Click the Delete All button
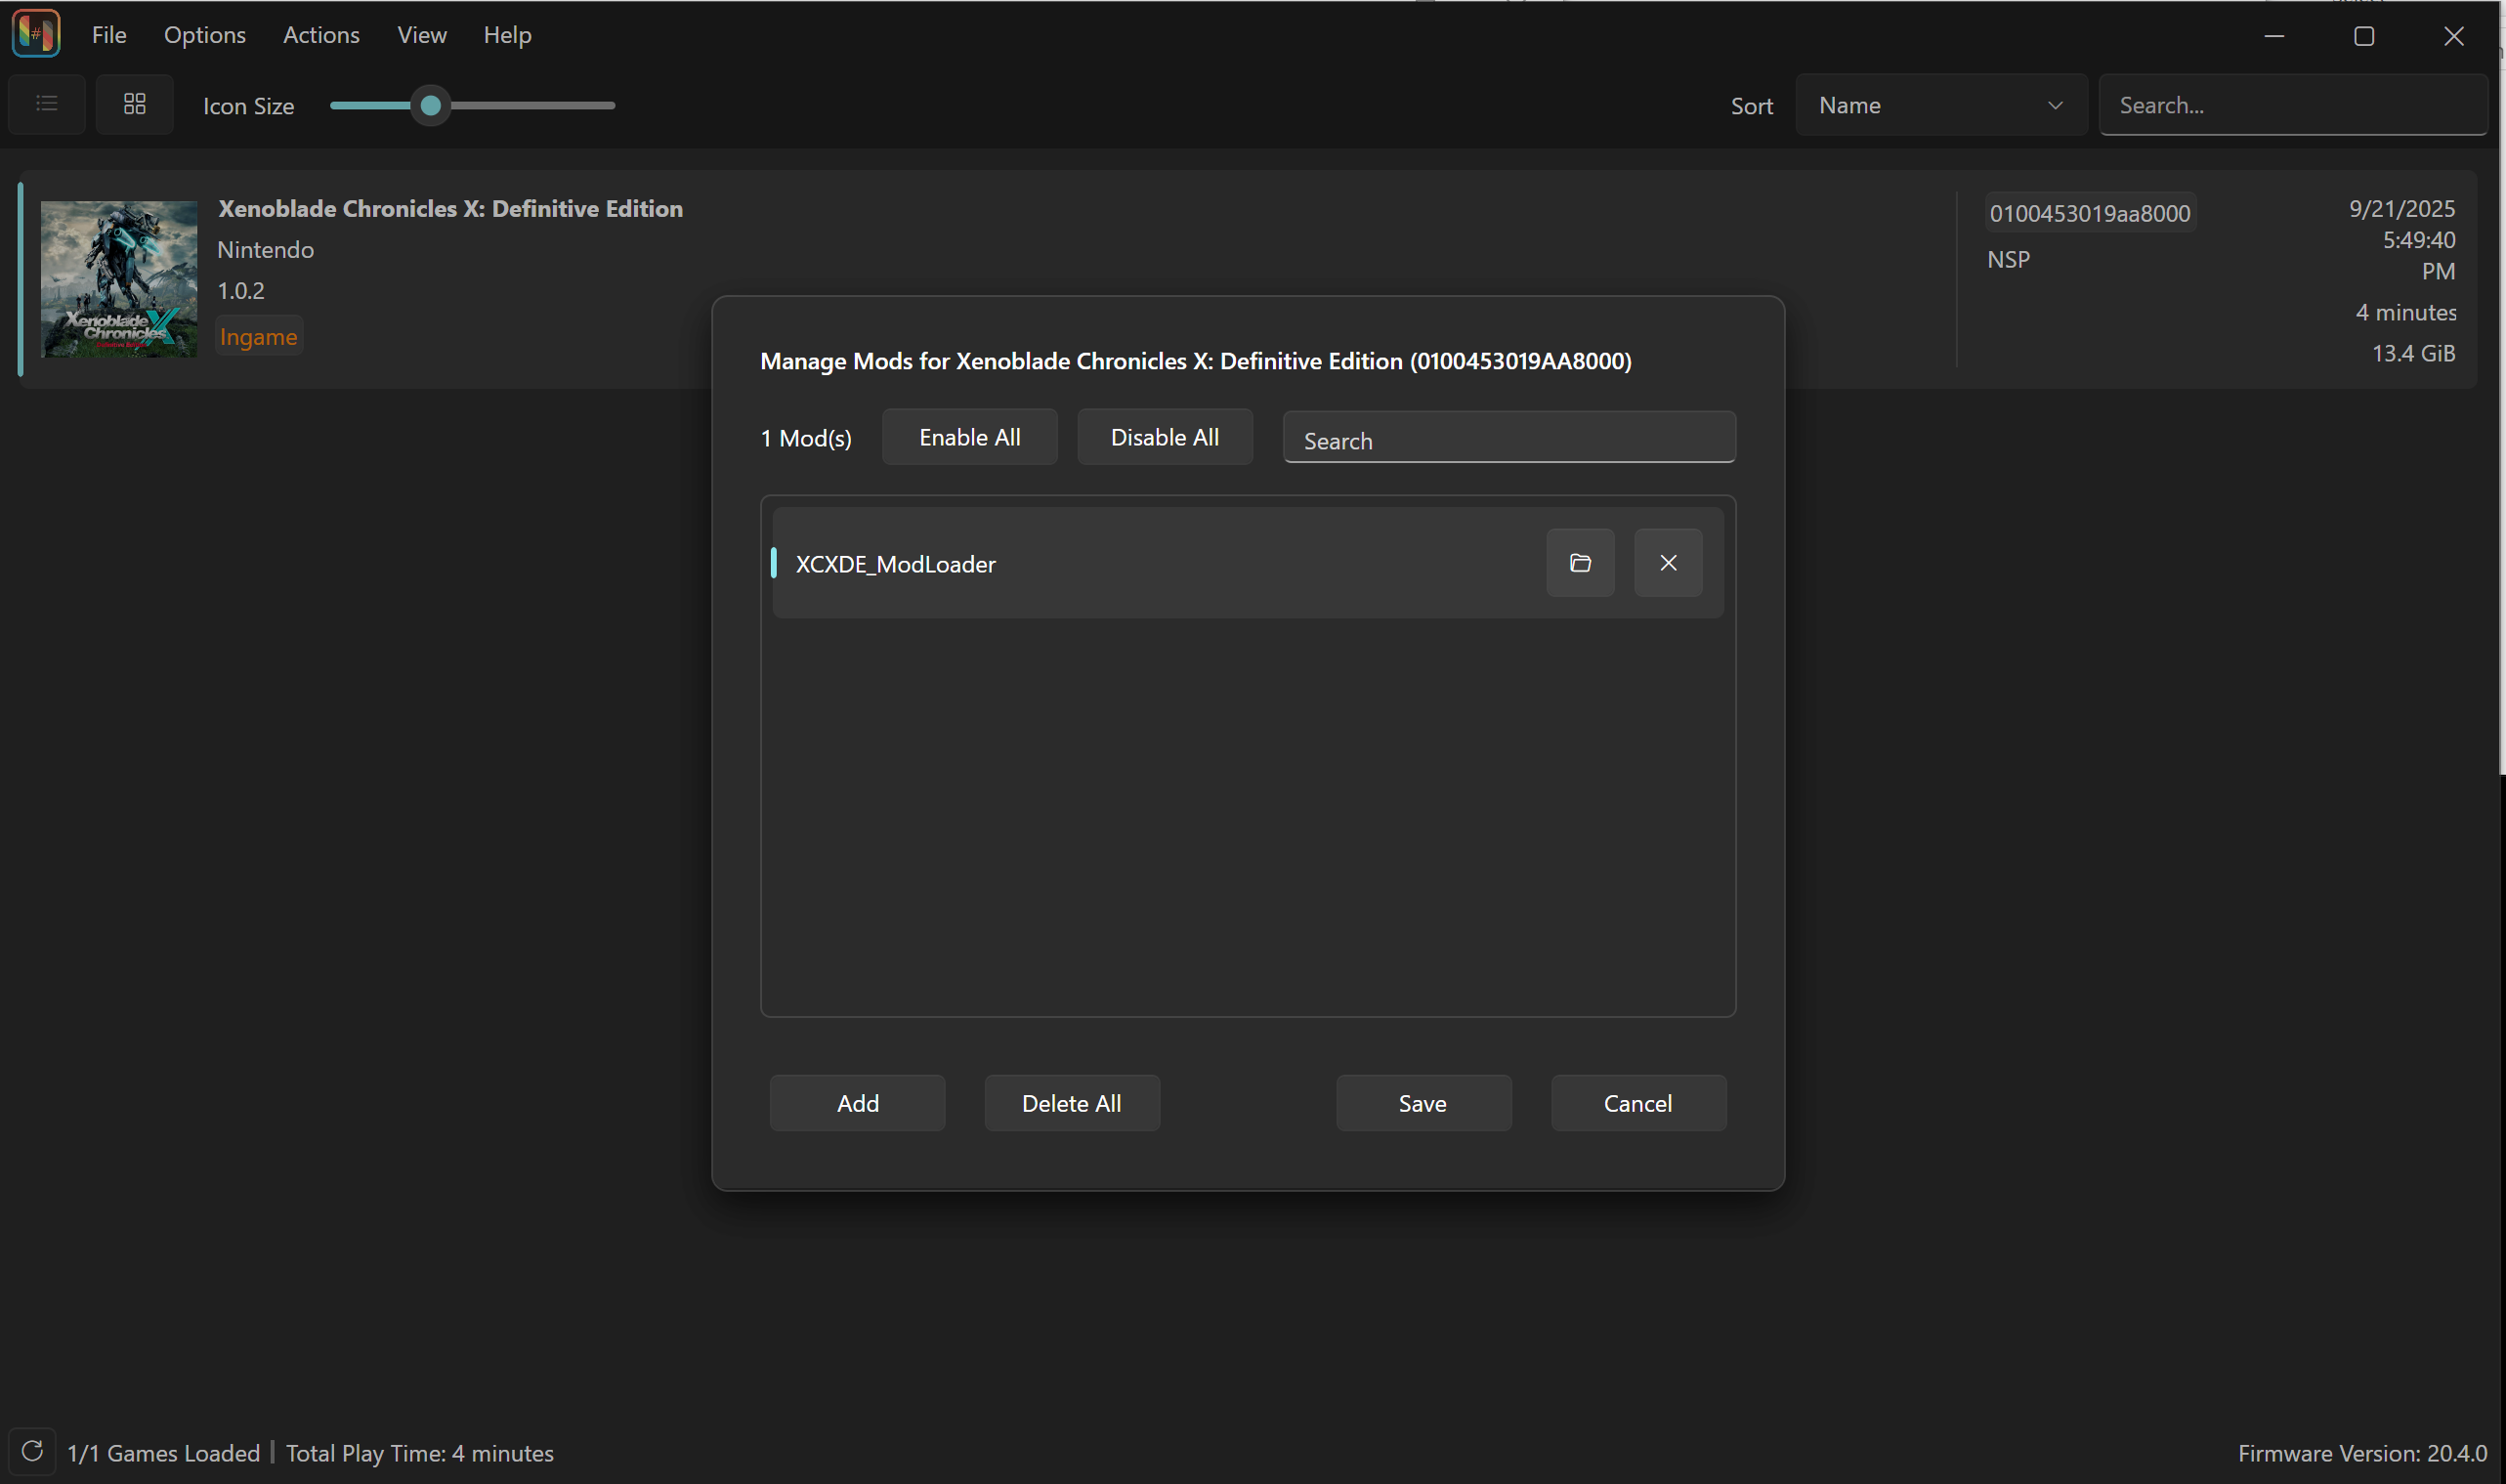Screen dimensions: 2506x1484 point(1071,1103)
